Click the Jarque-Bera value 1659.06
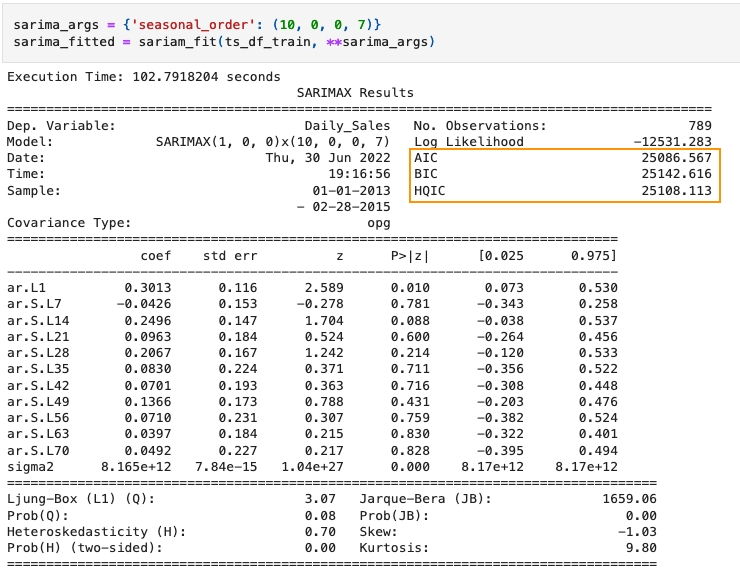Screen dimensions: 740x584 pos(684,499)
